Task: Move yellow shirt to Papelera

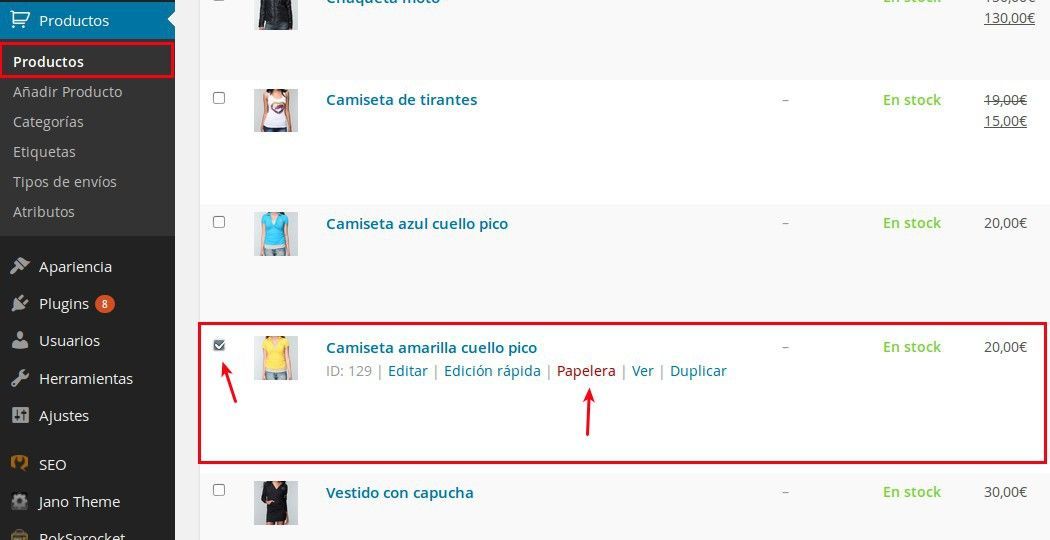Action: [x=586, y=371]
